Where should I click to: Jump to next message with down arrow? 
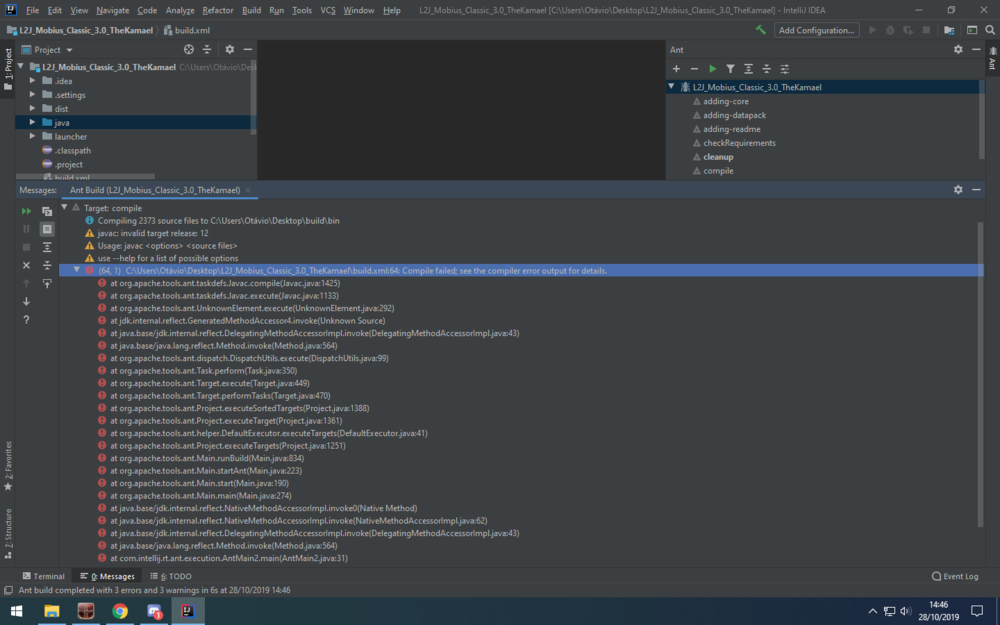(x=27, y=301)
